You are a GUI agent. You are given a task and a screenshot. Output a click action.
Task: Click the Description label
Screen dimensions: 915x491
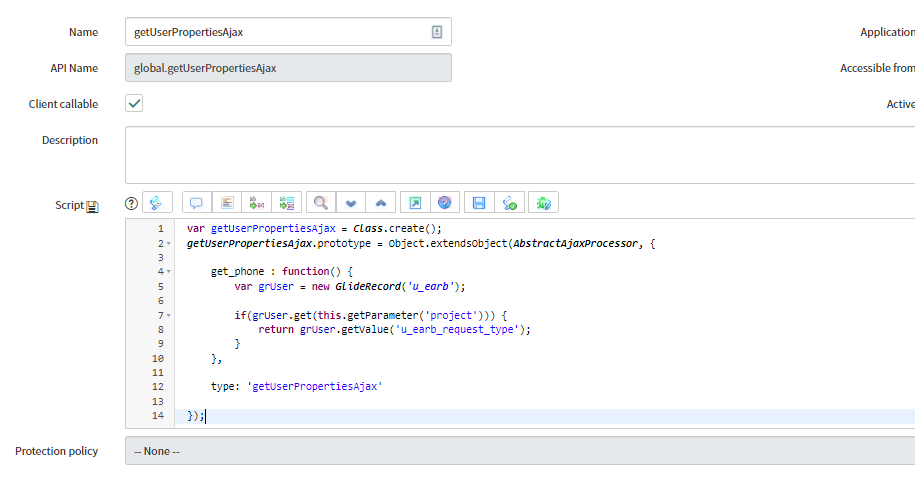tap(70, 140)
